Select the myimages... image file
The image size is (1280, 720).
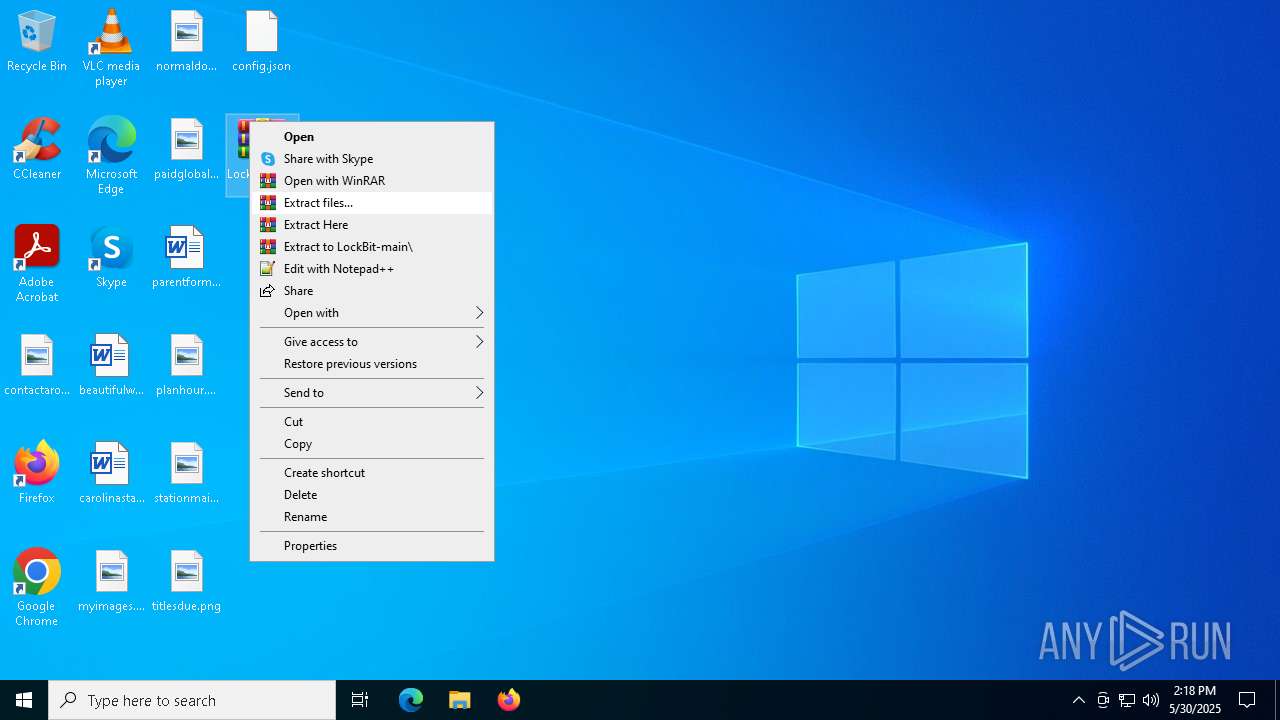111,582
